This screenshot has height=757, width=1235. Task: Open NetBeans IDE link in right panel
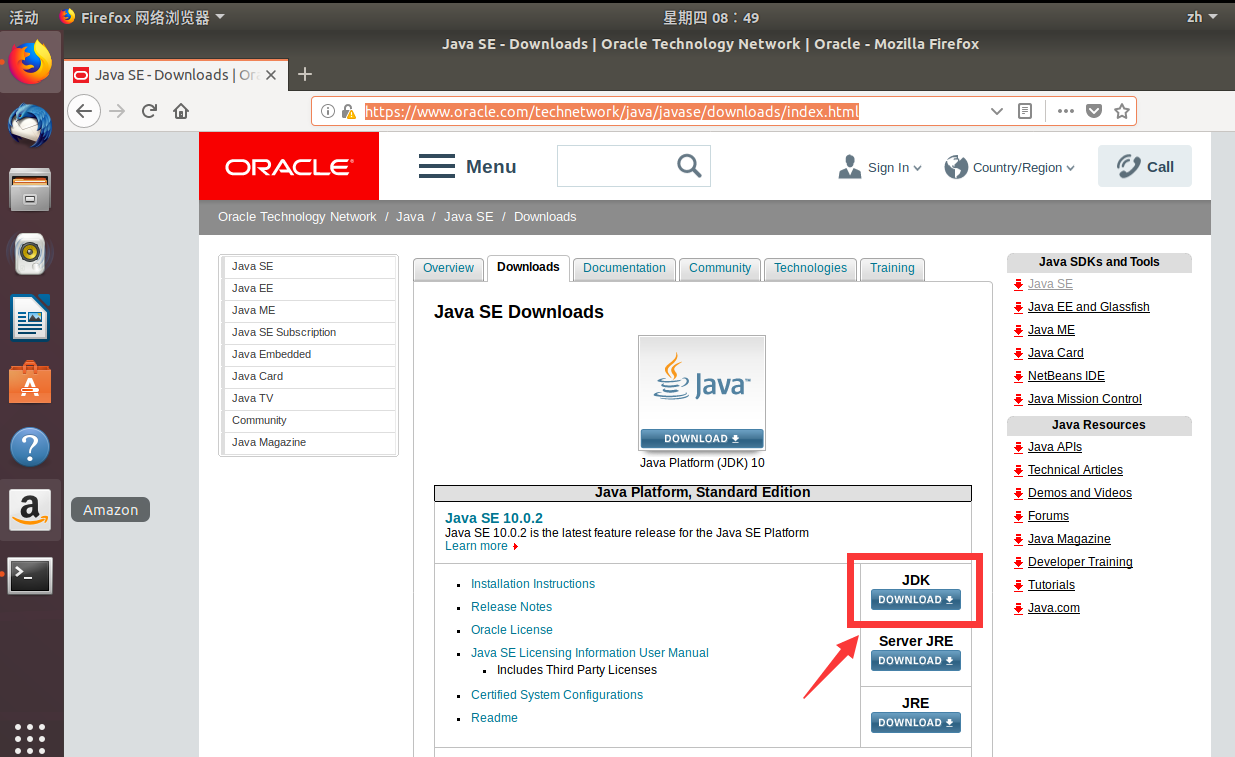coord(1066,376)
